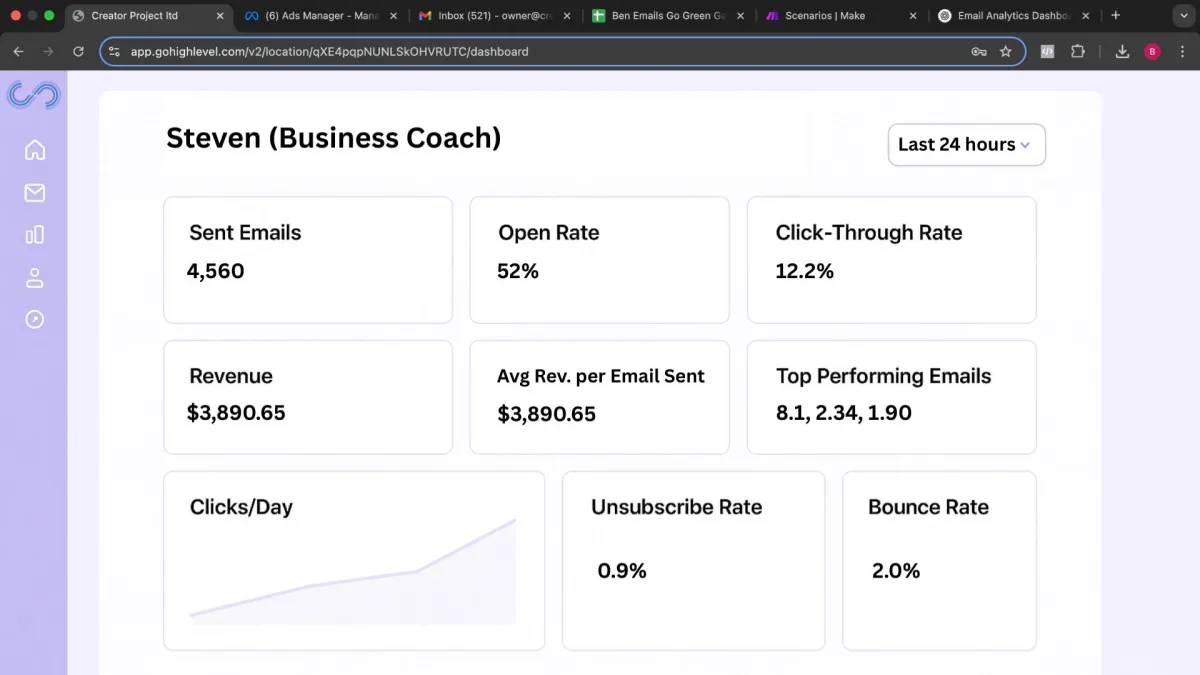Expand the Last 24 hours dropdown
The height and width of the screenshot is (675, 1200).
(966, 145)
